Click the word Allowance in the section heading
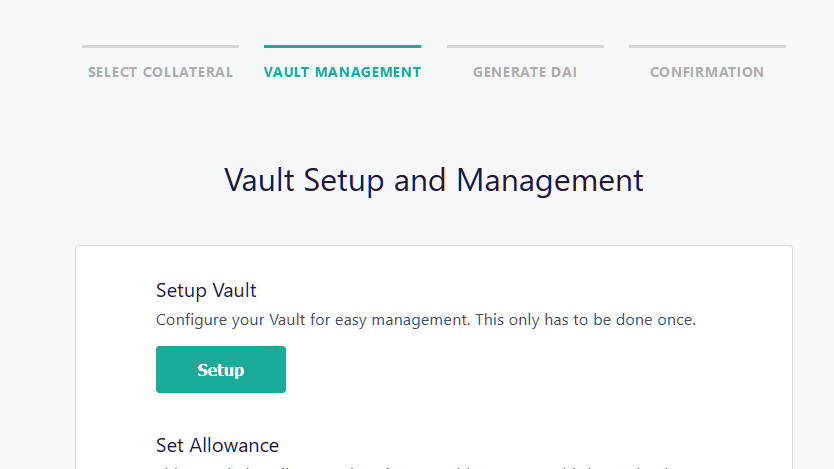Screen dimensions: 834x469 click(234, 445)
